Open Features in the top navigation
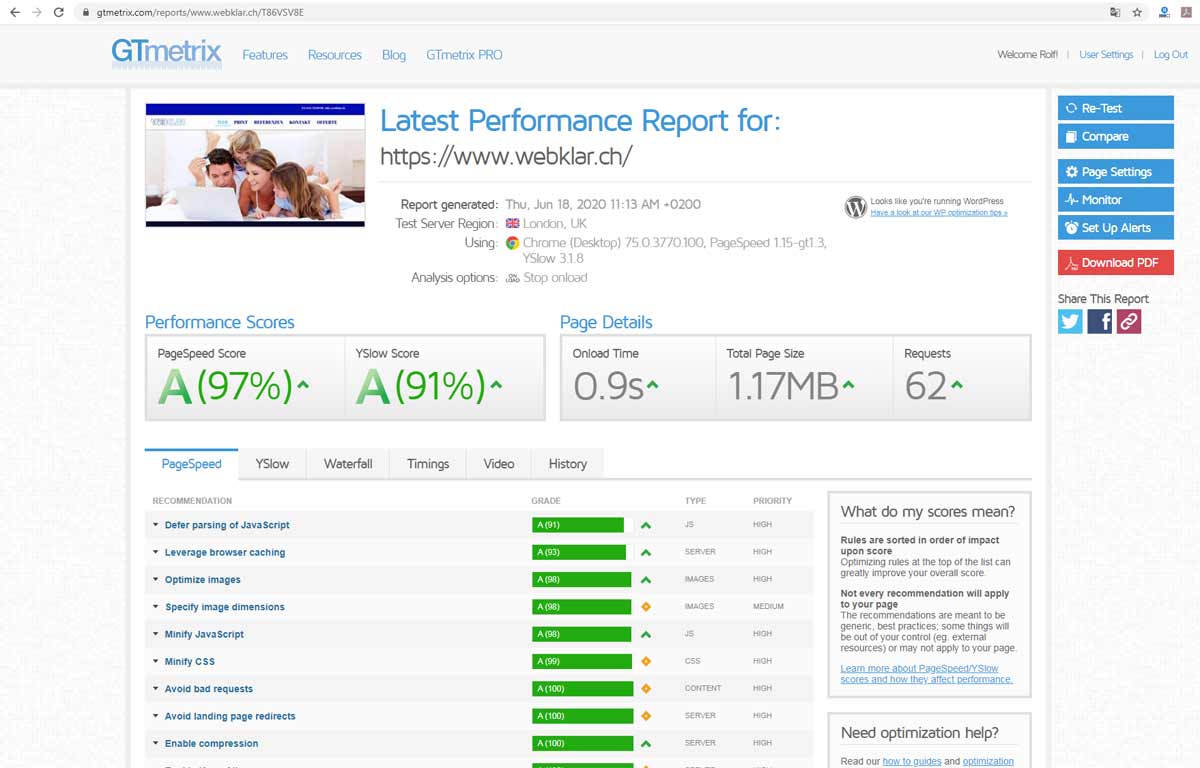Image resolution: width=1200 pixels, height=768 pixels. [x=265, y=55]
